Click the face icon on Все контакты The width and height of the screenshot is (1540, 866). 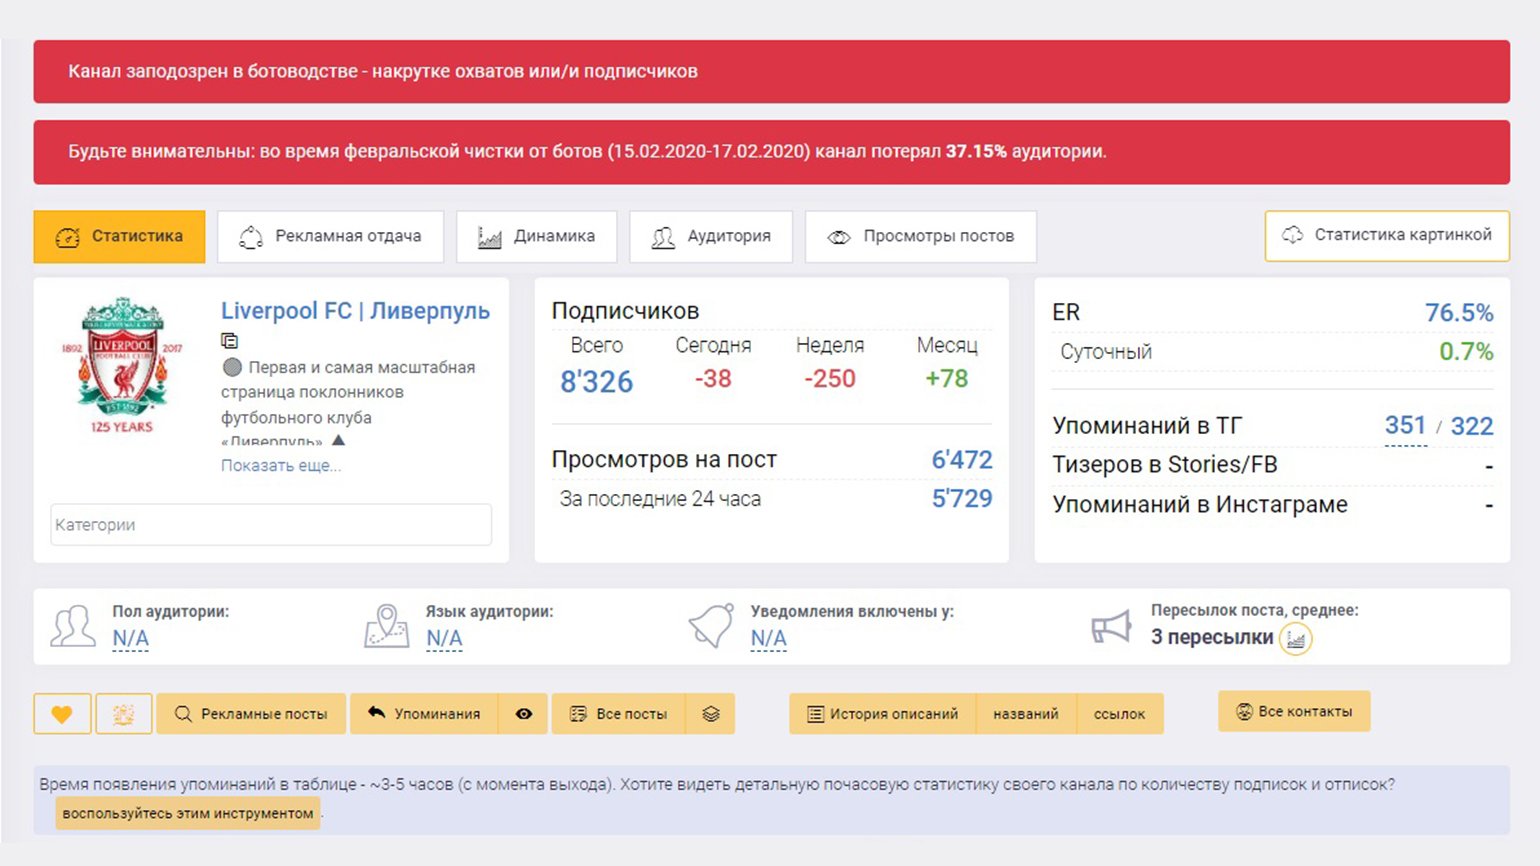[1244, 711]
